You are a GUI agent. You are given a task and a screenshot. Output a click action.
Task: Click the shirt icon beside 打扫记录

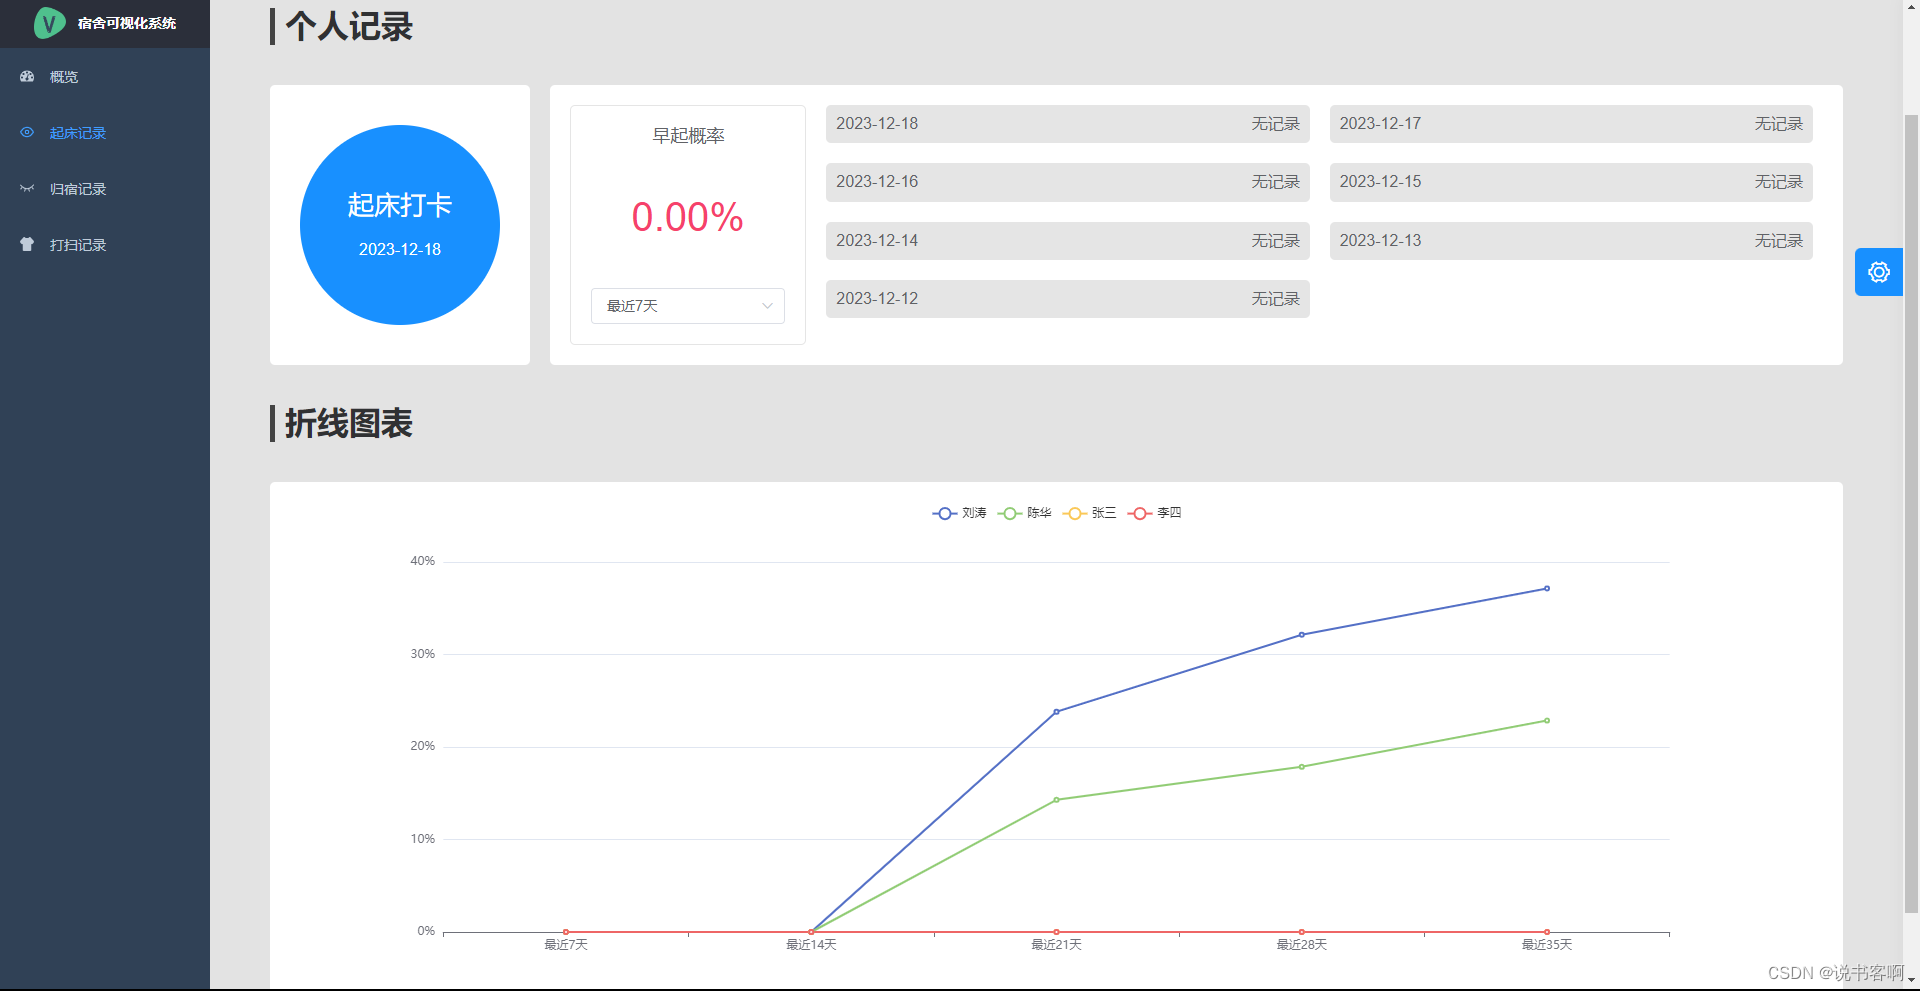pyautogui.click(x=27, y=245)
